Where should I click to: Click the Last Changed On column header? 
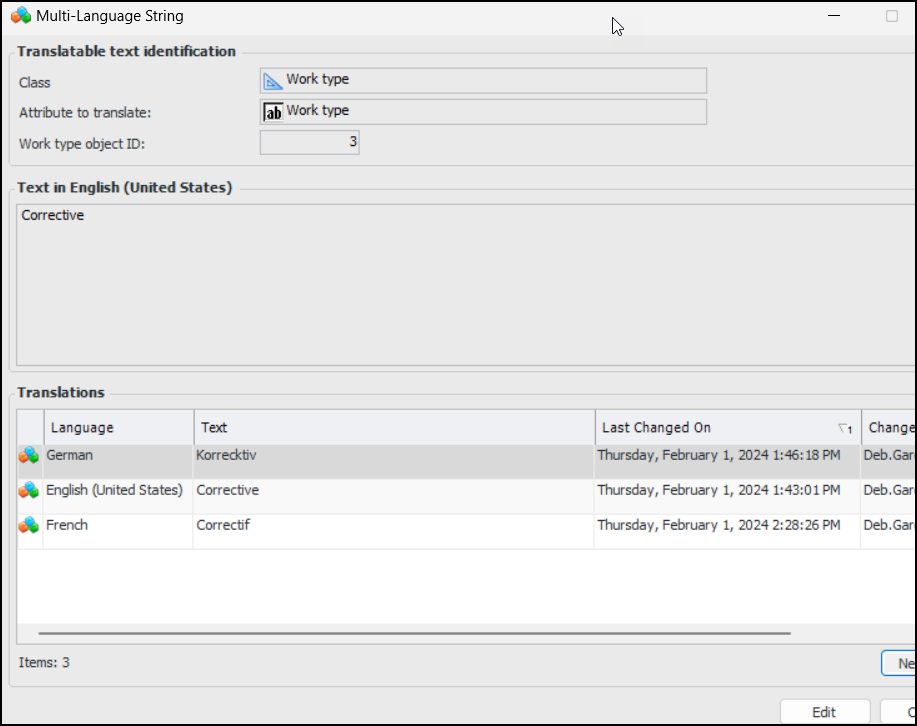[x=728, y=428]
